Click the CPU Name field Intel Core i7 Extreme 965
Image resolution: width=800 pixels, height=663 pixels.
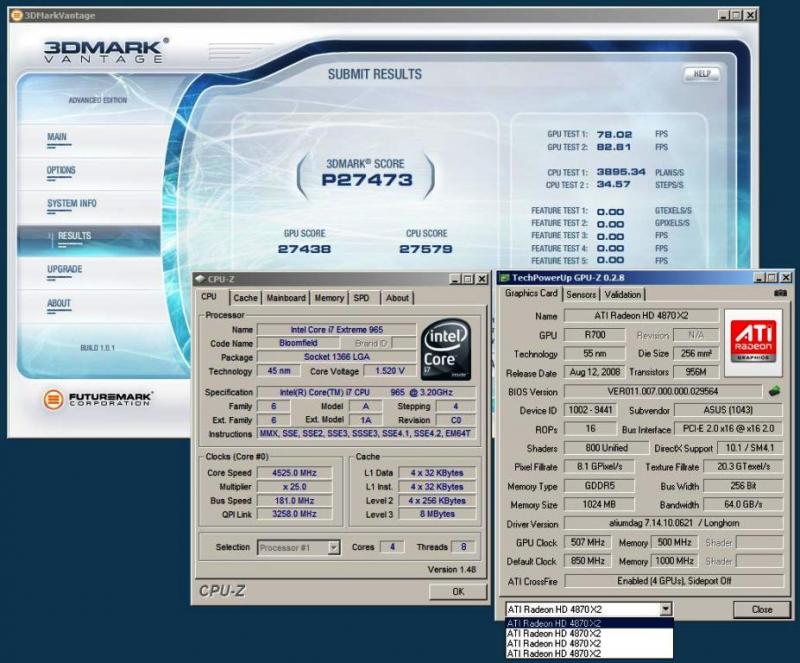(x=336, y=330)
